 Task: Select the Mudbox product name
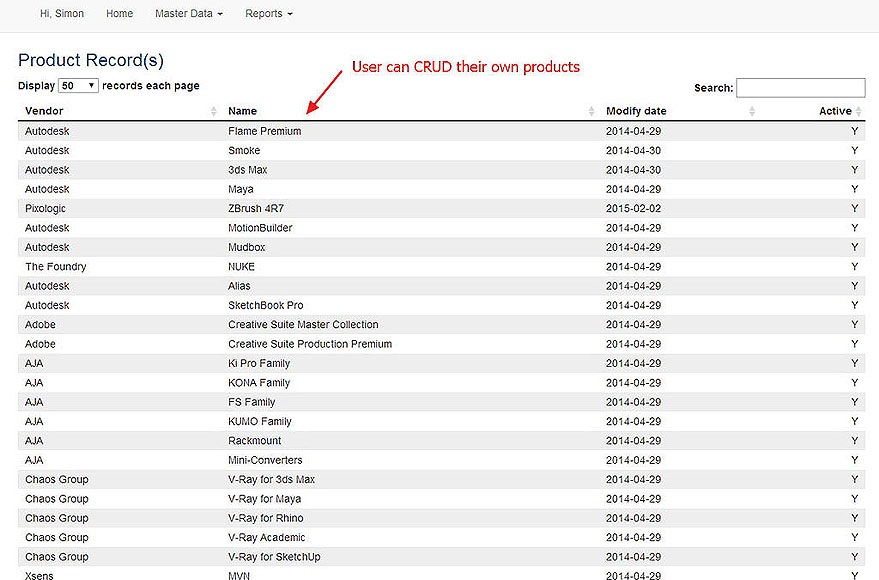tap(247, 247)
